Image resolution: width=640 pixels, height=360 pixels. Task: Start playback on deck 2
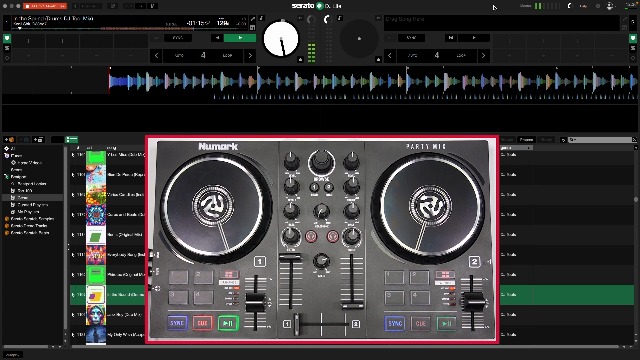[474, 38]
